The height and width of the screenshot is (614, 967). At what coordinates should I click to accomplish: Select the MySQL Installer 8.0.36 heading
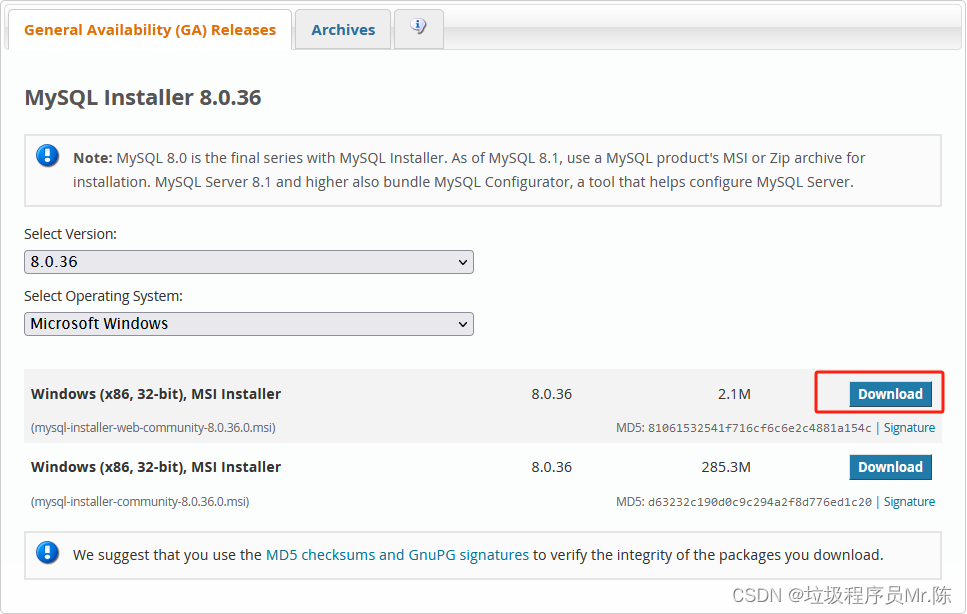click(x=142, y=97)
